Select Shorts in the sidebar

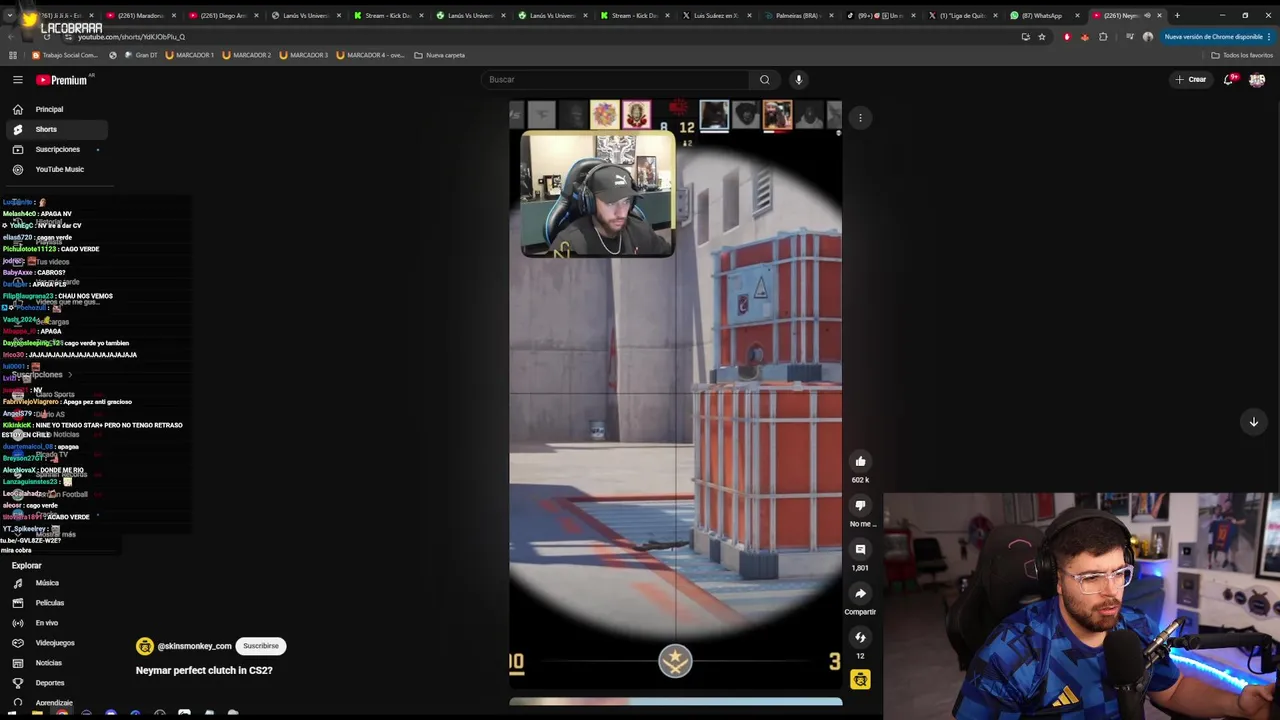[56, 129]
